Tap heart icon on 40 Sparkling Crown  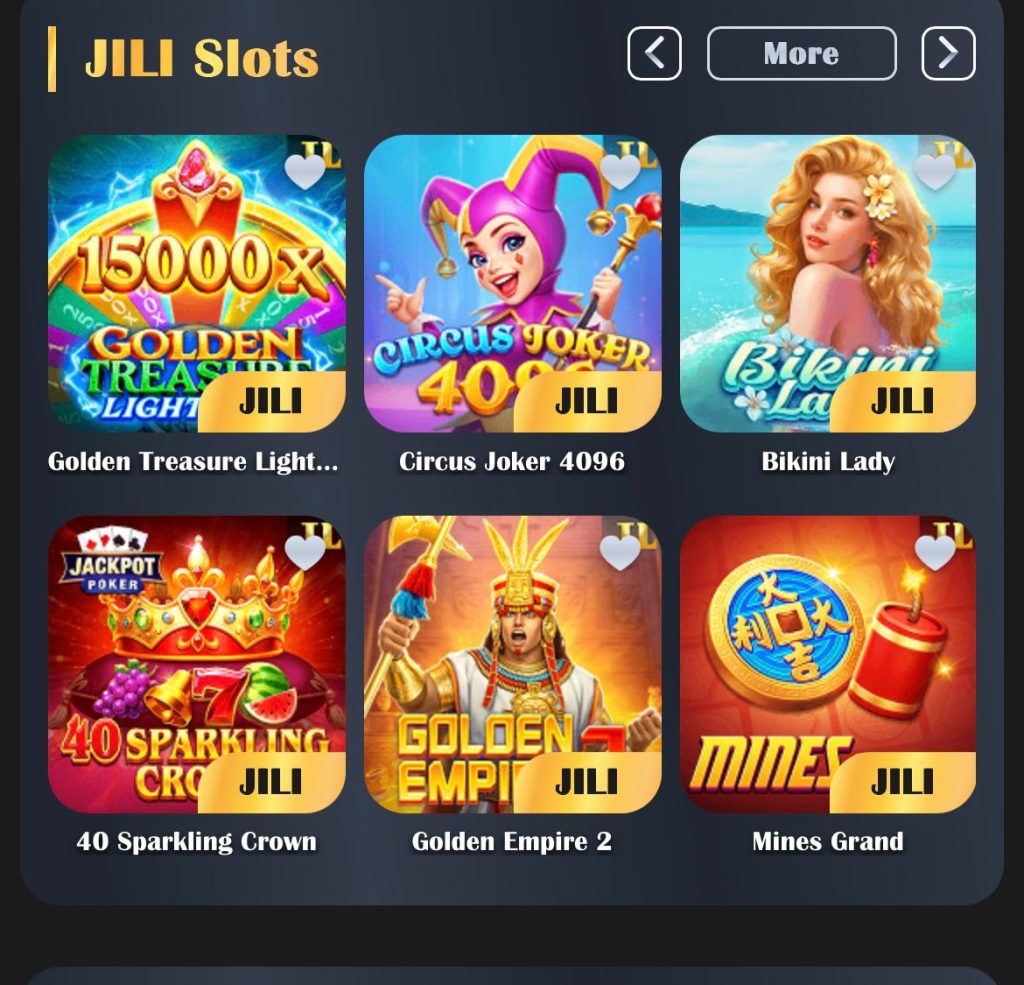click(305, 553)
